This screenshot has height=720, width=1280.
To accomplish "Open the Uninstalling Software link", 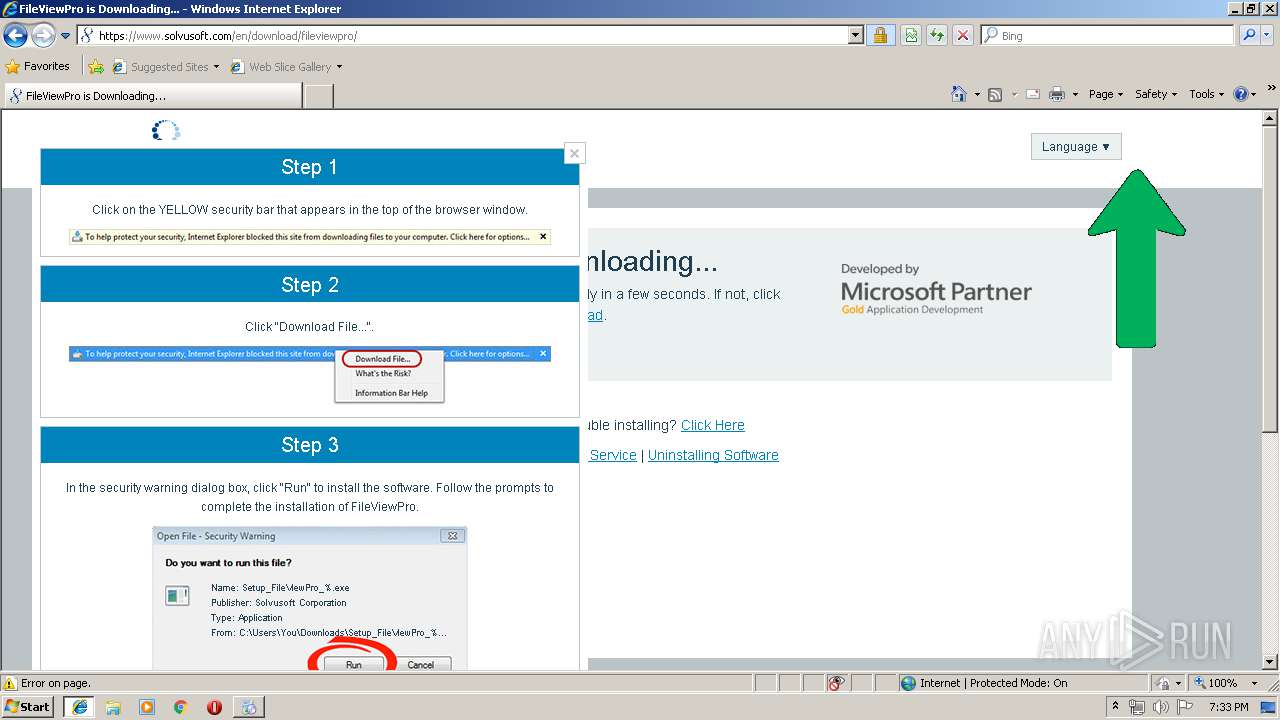I will tap(713, 455).
